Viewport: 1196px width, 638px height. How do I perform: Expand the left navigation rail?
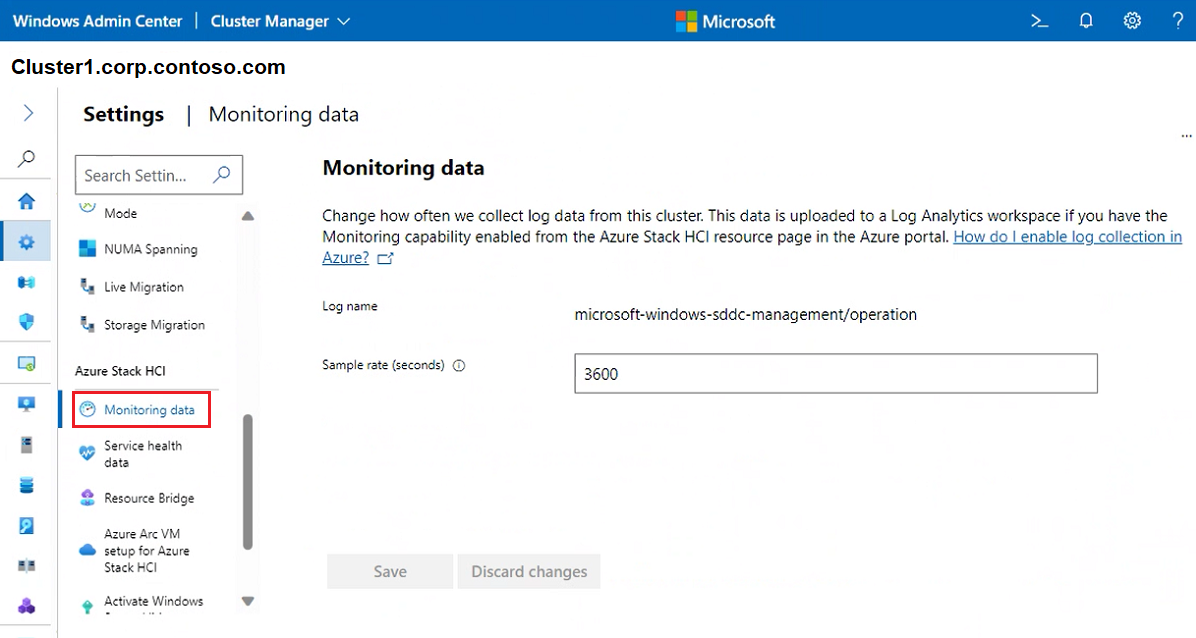tap(28, 114)
